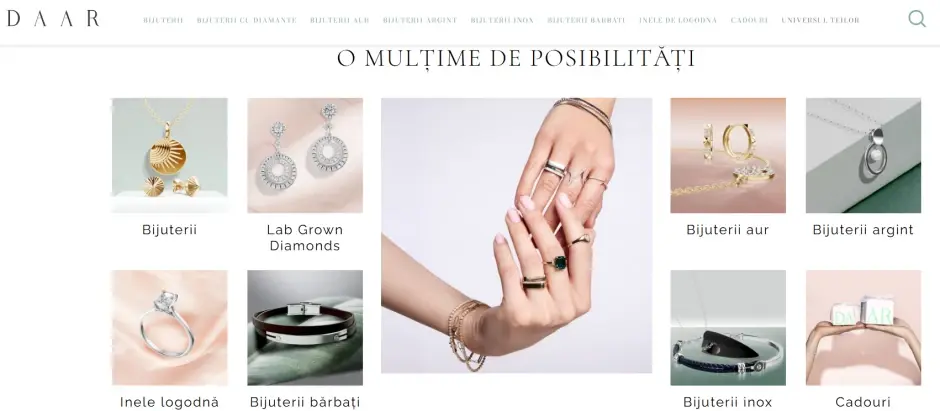Go to Cadouri in the top menu
The image size is (940, 411).
click(749, 20)
